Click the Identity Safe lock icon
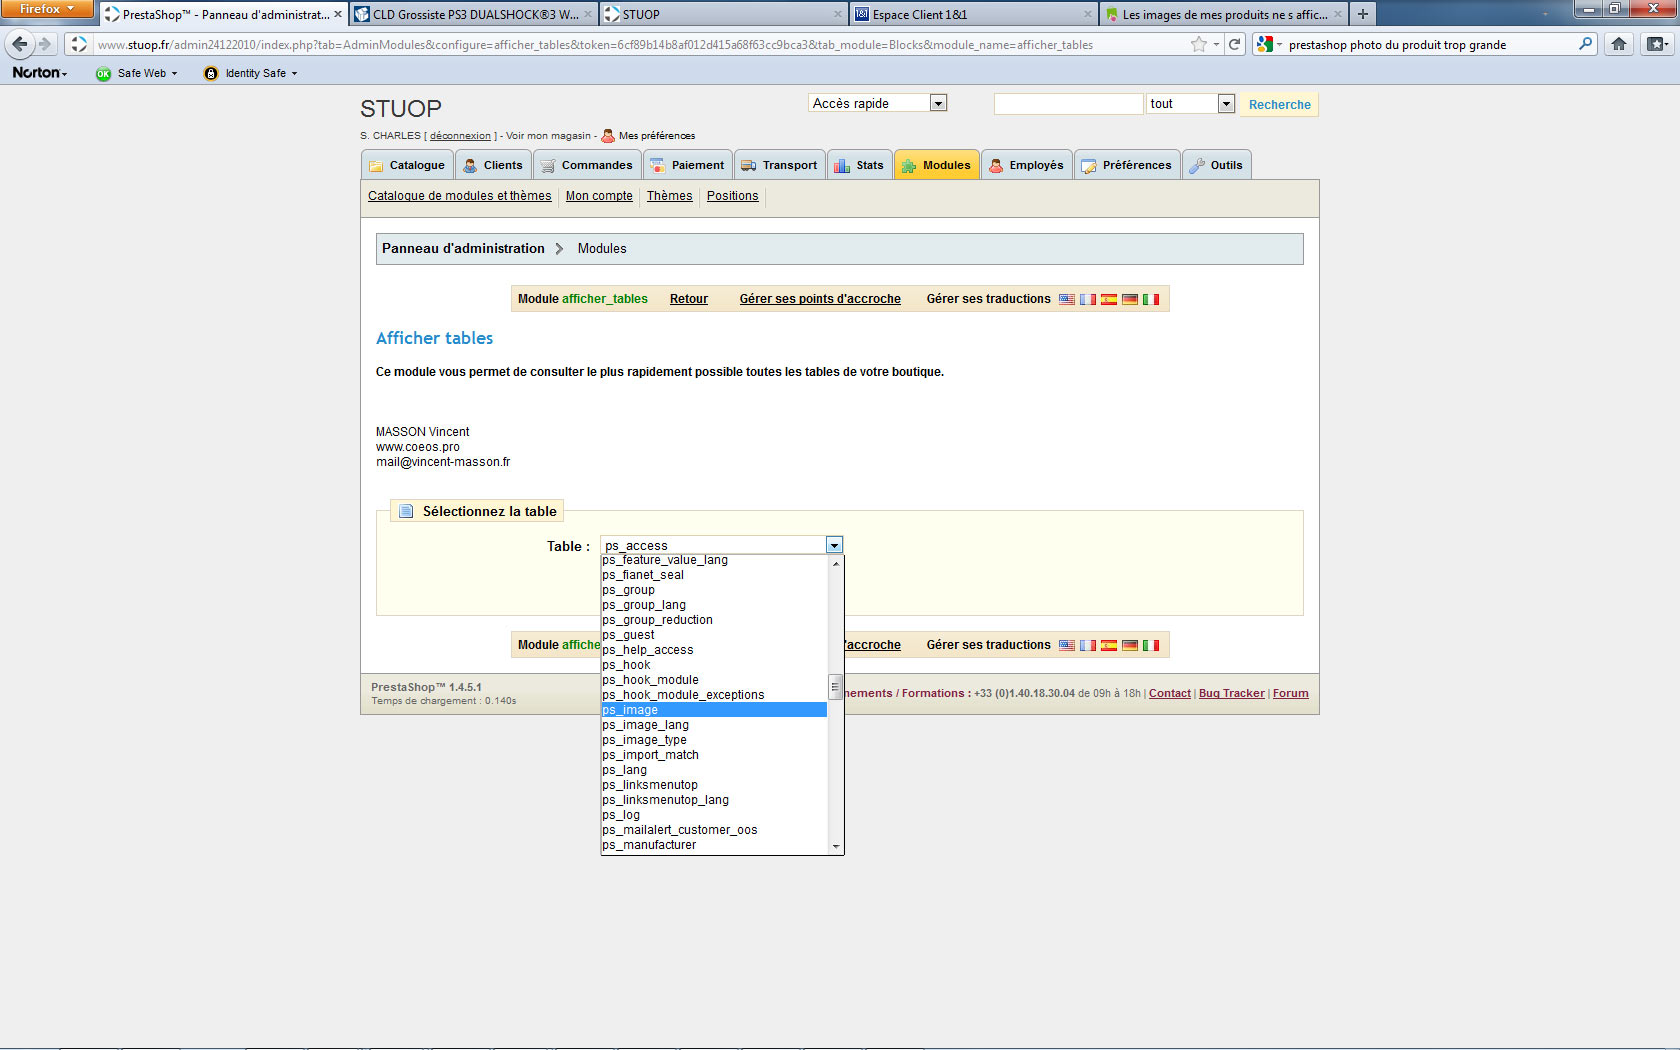1680x1050 pixels. click(x=210, y=73)
